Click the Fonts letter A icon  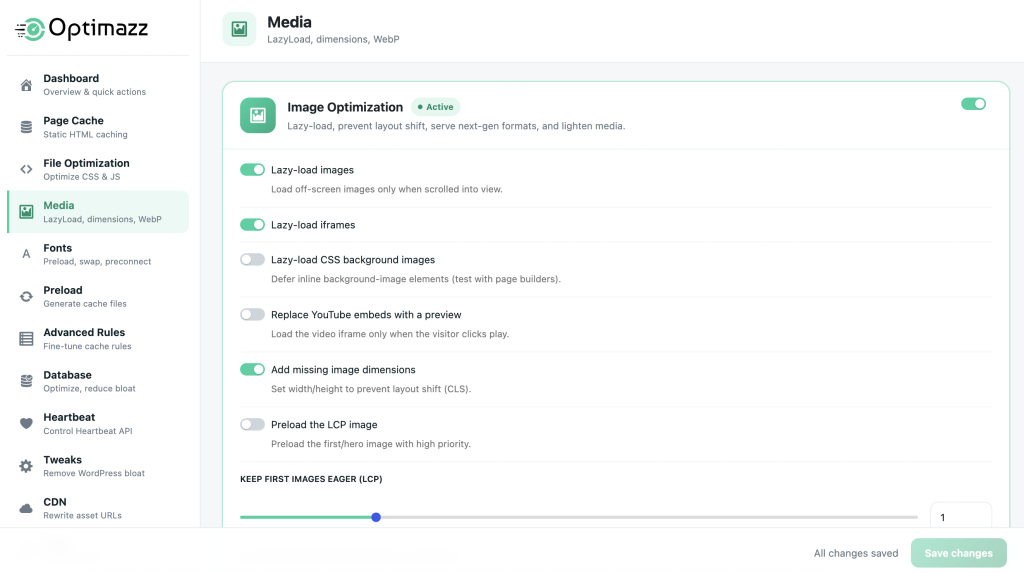pos(26,254)
